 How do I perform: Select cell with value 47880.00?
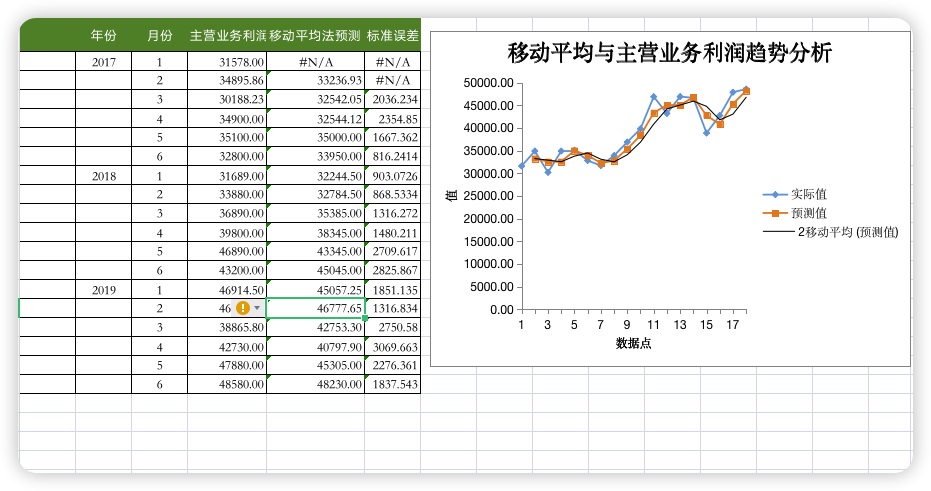click(x=227, y=365)
